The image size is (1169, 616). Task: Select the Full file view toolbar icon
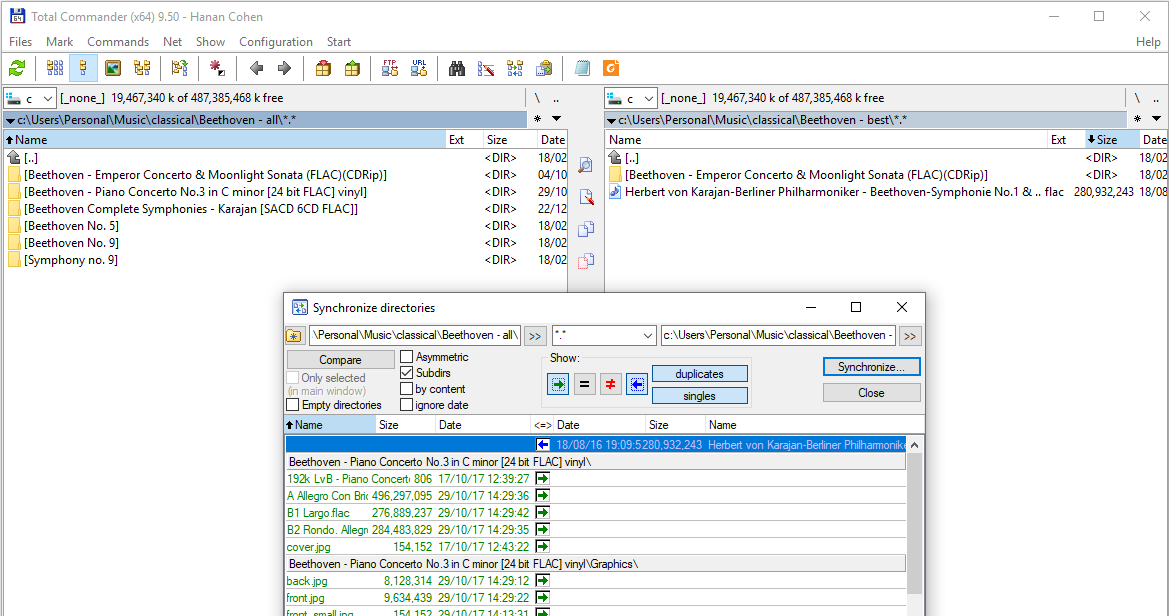(84, 69)
